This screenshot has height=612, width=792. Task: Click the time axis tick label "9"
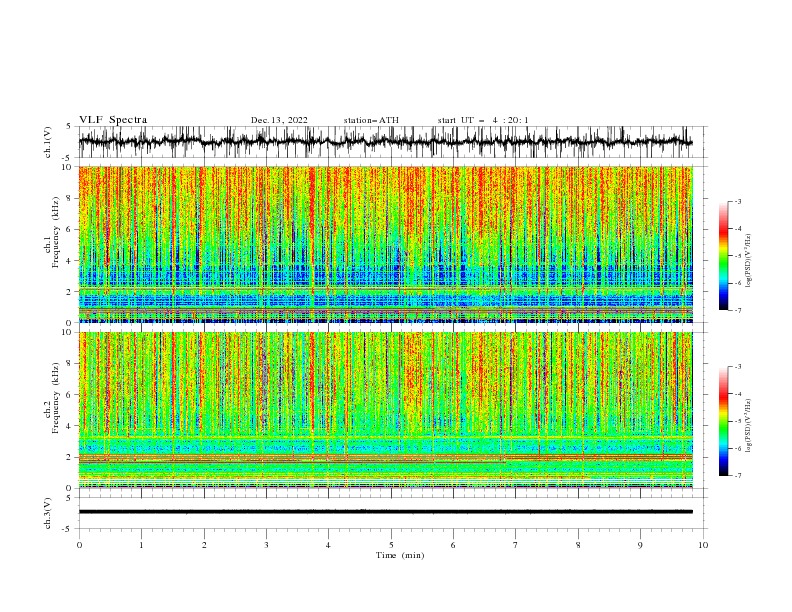640,545
